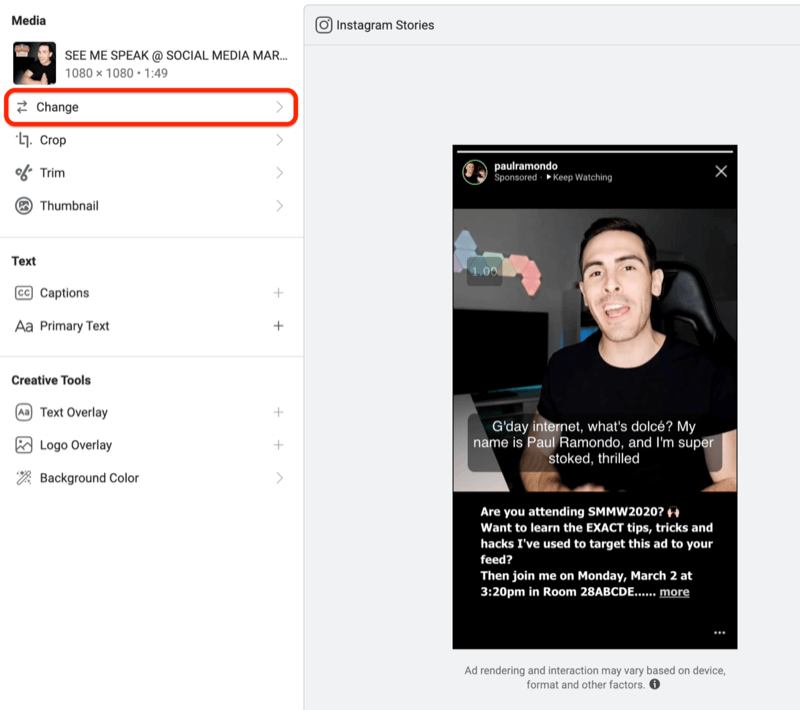Click the info icon below the preview
This screenshot has width=800, height=710.
pos(655,685)
